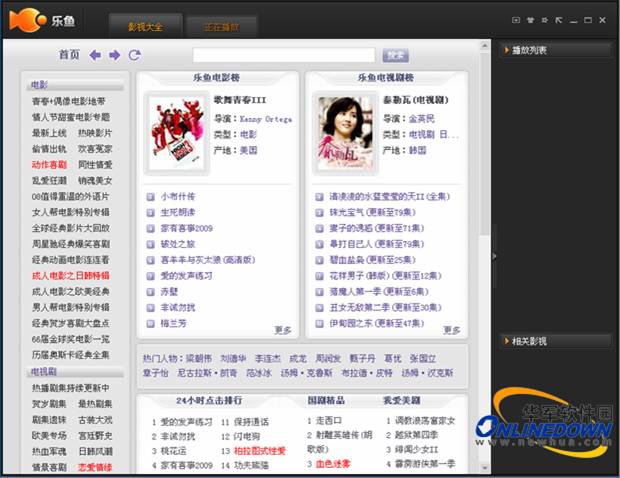620x478 pixels.
Task: Open sidebar link 历届奥斯卡经典全集
Action: tap(70, 355)
